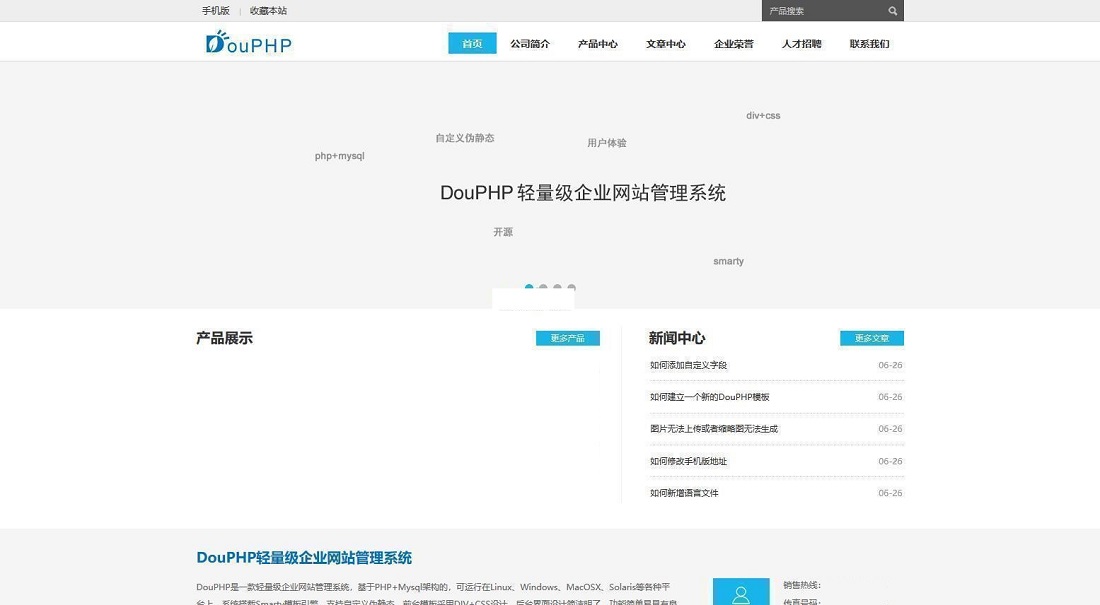This screenshot has width=1100, height=605.
Task: Click the 收藏本站 link
Action: pyautogui.click(x=268, y=11)
